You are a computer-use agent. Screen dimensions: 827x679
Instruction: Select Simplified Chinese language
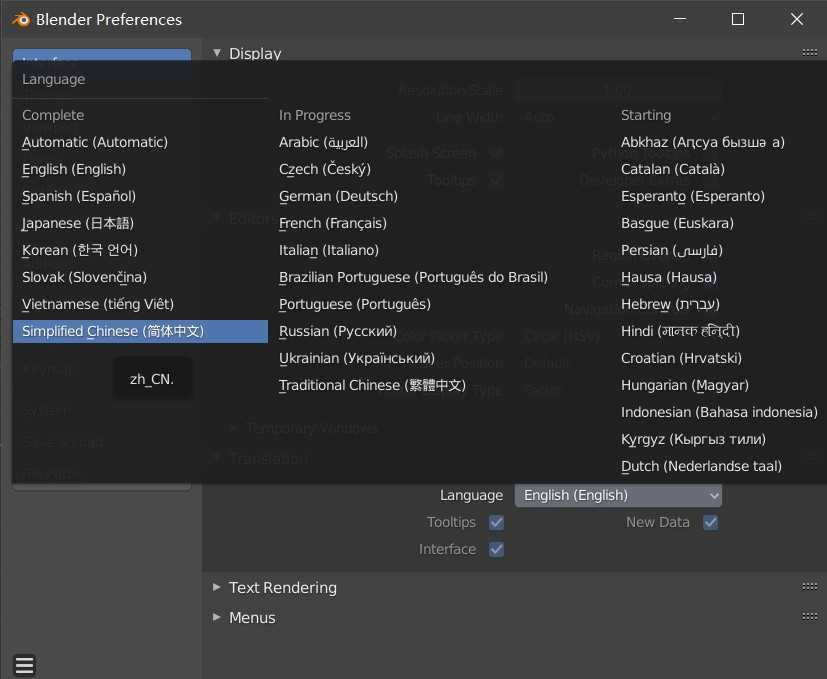[x=140, y=331]
